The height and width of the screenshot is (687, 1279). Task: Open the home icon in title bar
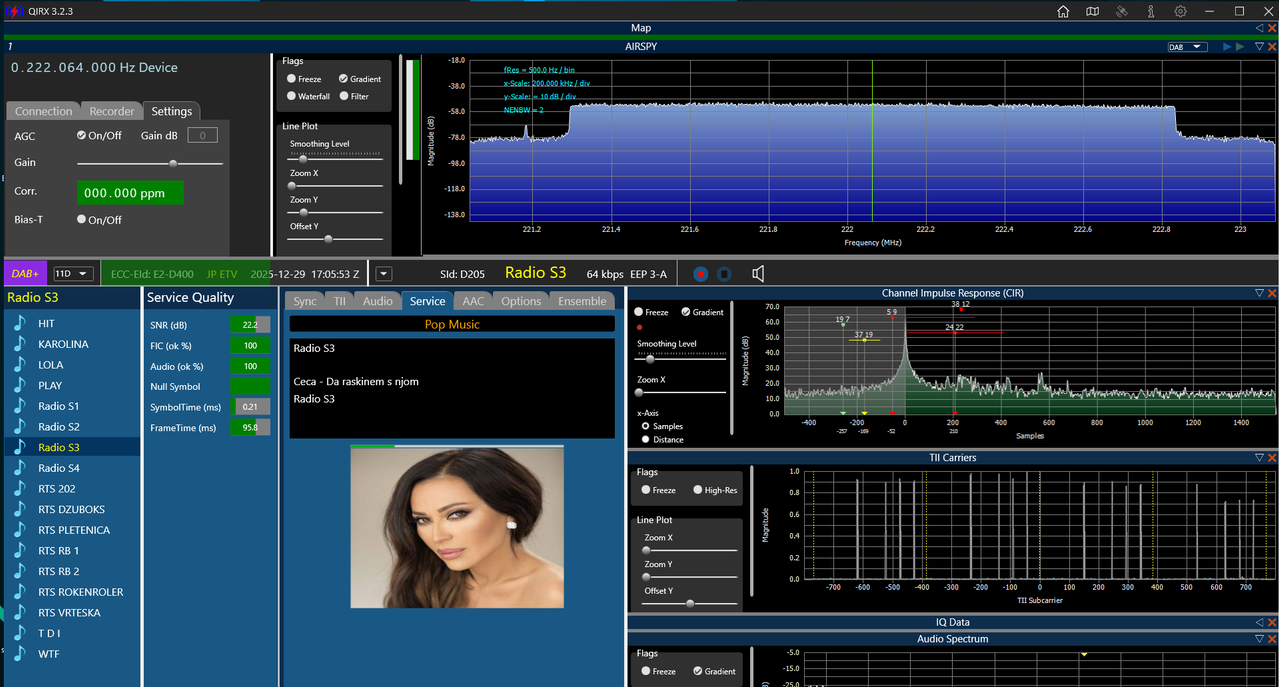[1063, 11]
